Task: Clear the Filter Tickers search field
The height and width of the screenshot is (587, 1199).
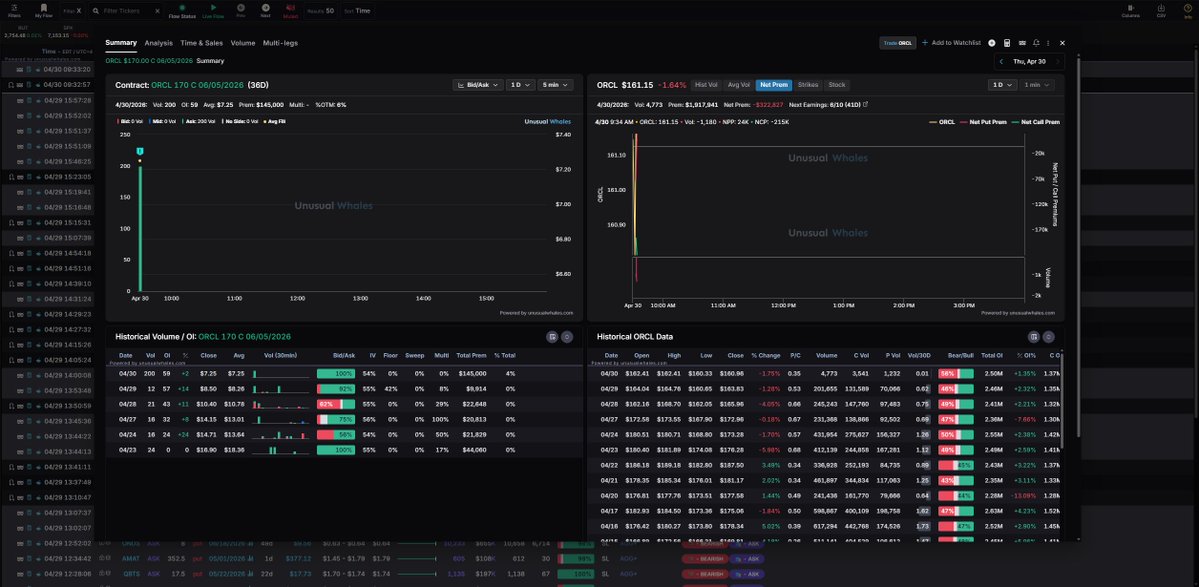Action: (x=157, y=11)
